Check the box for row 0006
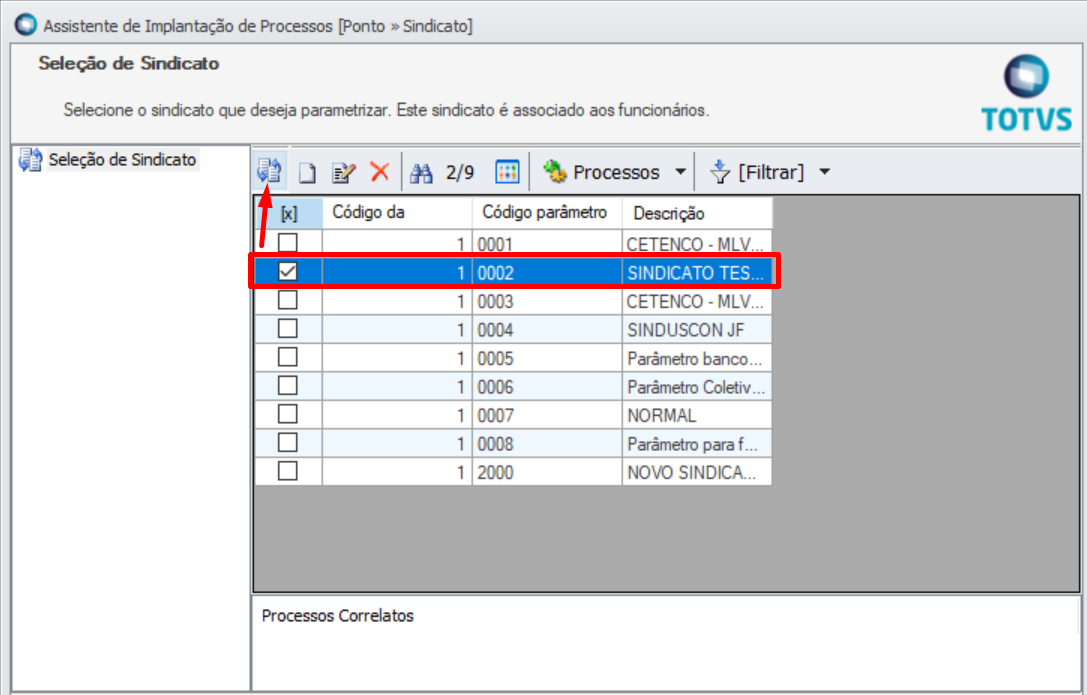 288,385
